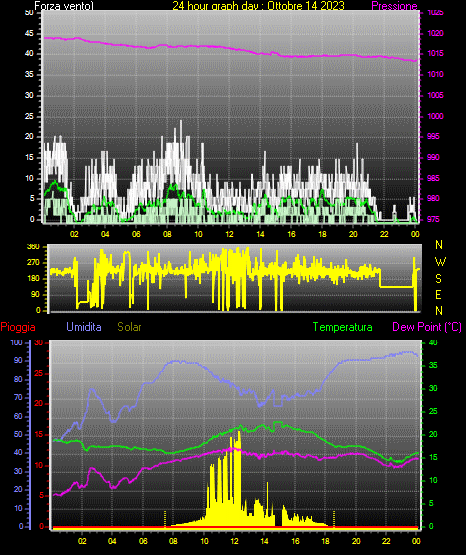
Task: Click the W wind direction letter
Action: [x=440, y=262]
